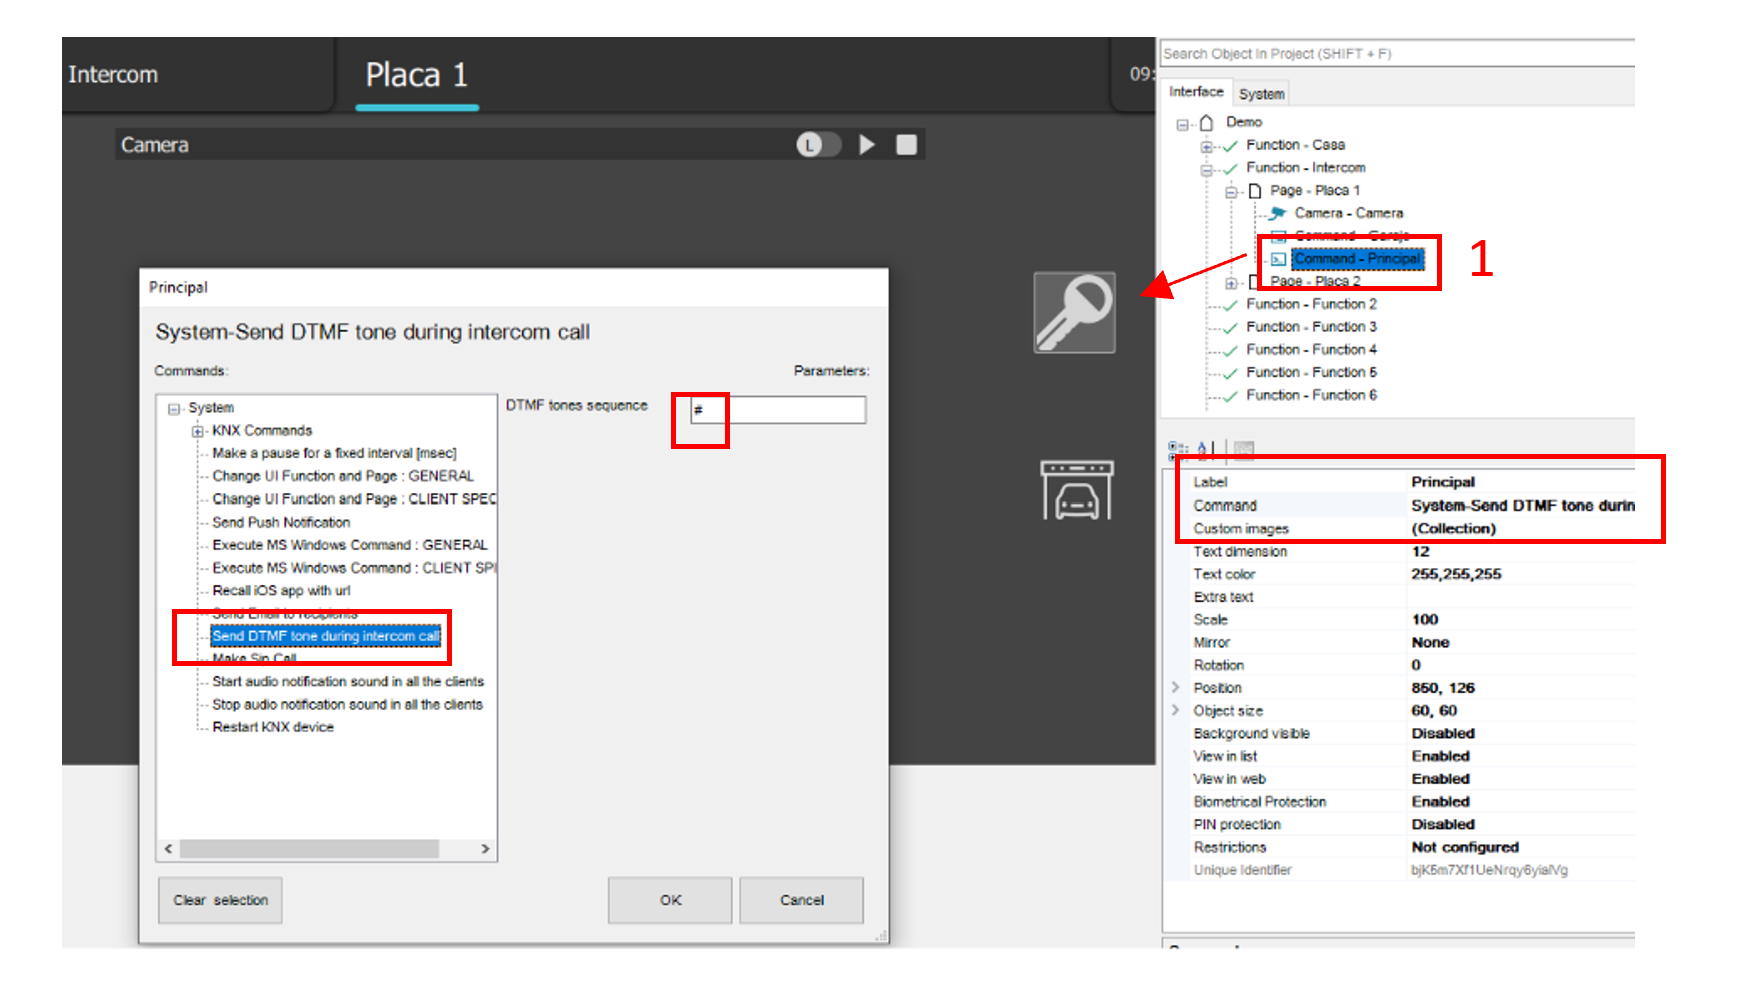Screen dimensions: 1748x1002
Task: Expand the KNX Commands node
Action: click(x=198, y=431)
